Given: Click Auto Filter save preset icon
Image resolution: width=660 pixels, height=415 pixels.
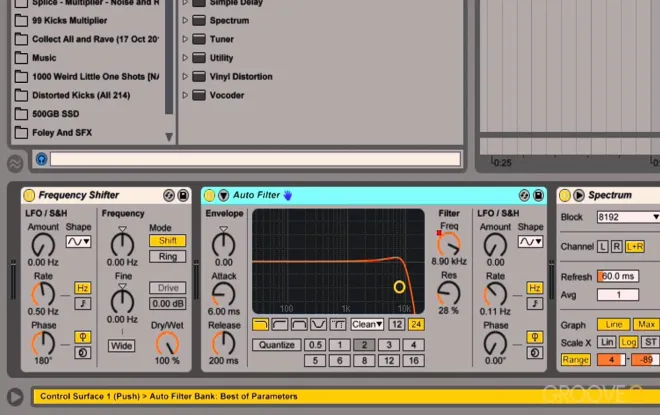Looking at the screenshot, I should [538, 195].
